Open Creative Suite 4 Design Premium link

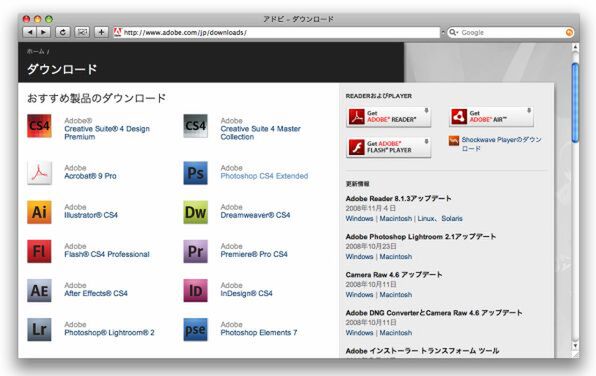[x=107, y=133]
